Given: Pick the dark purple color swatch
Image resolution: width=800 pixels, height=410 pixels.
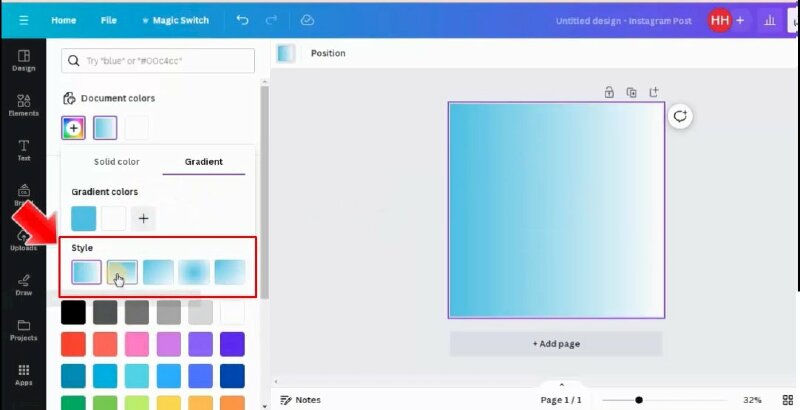Looking at the screenshot, I should point(232,344).
